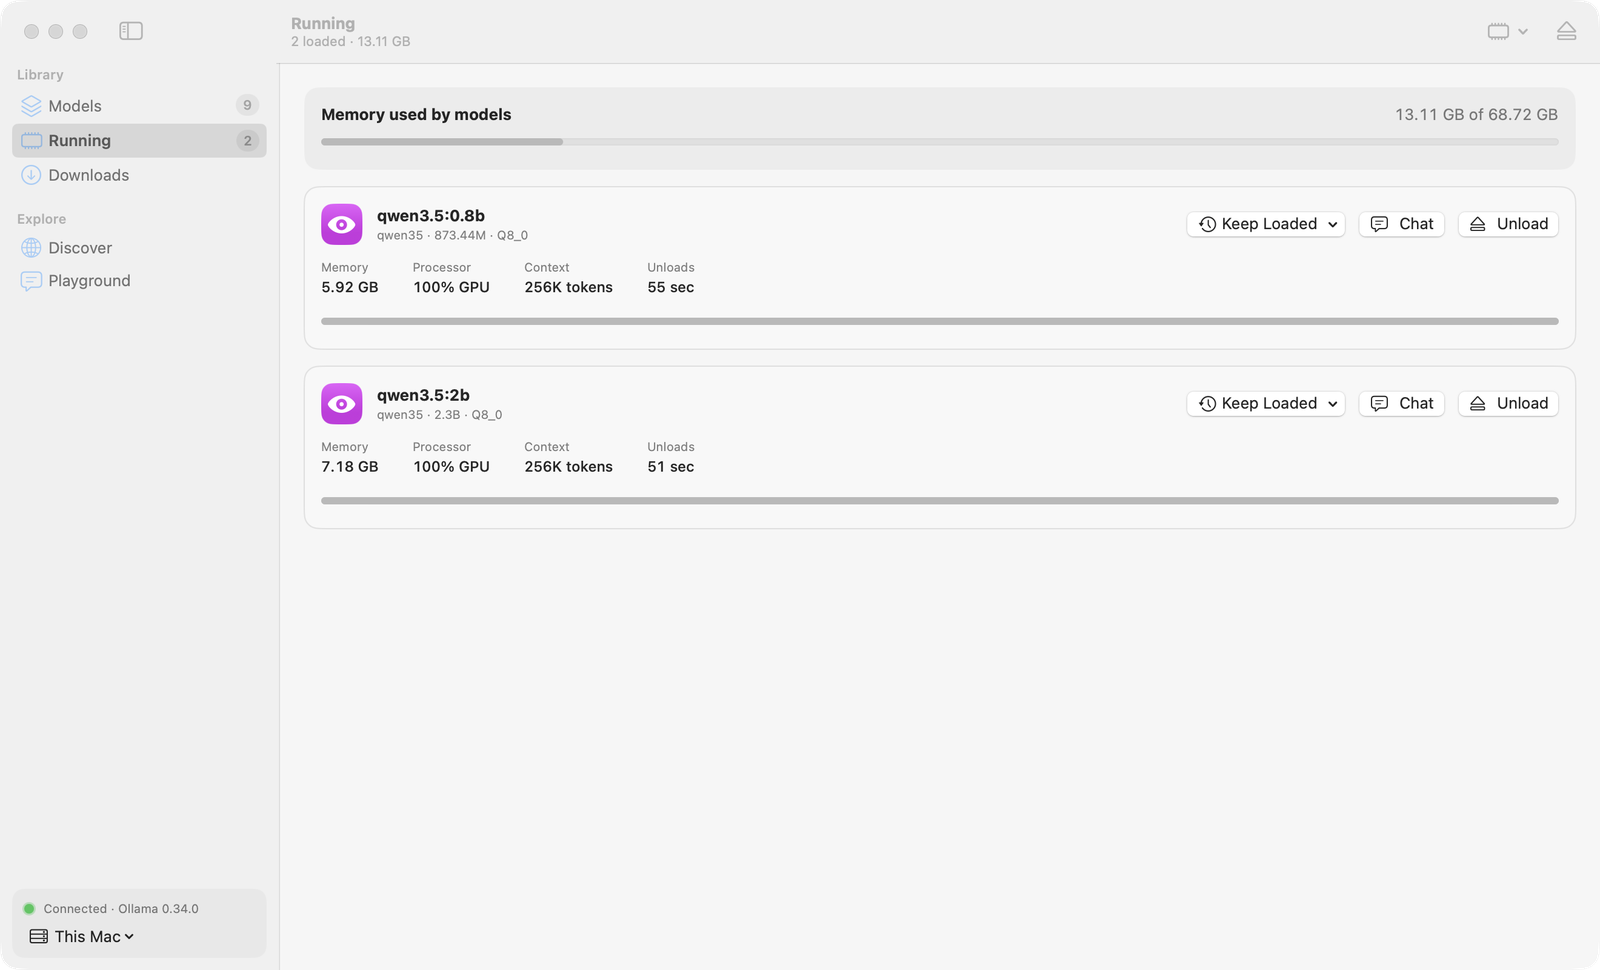
Task: Toggle the sidebar panel icon
Action: (x=131, y=31)
